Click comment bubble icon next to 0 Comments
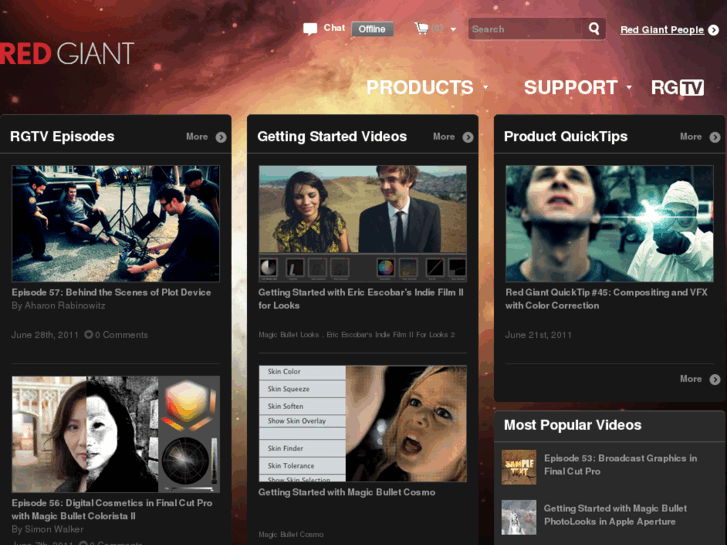Screen dimensions: 727x545 point(89,334)
